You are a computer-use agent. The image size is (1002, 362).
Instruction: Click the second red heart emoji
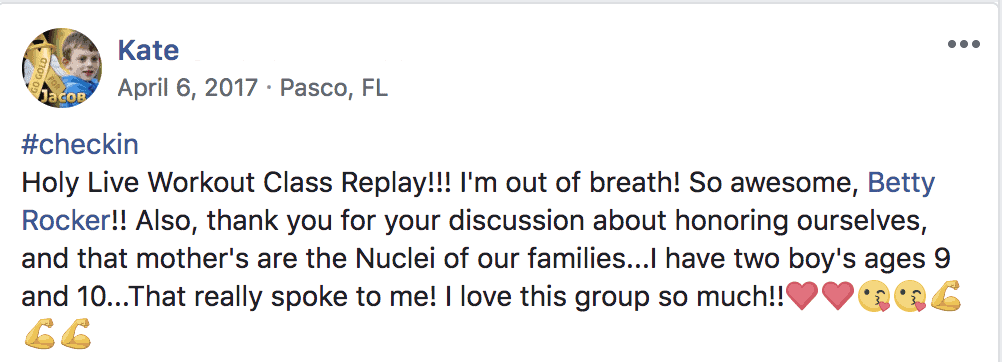[837, 297]
